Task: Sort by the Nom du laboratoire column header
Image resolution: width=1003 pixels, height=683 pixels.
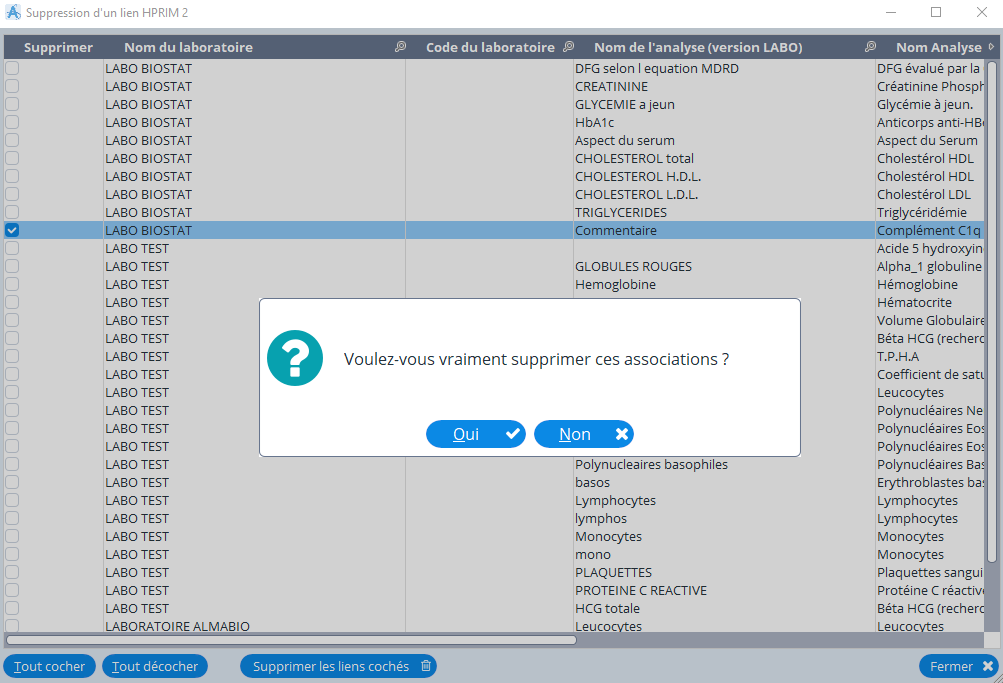Action: (188, 47)
